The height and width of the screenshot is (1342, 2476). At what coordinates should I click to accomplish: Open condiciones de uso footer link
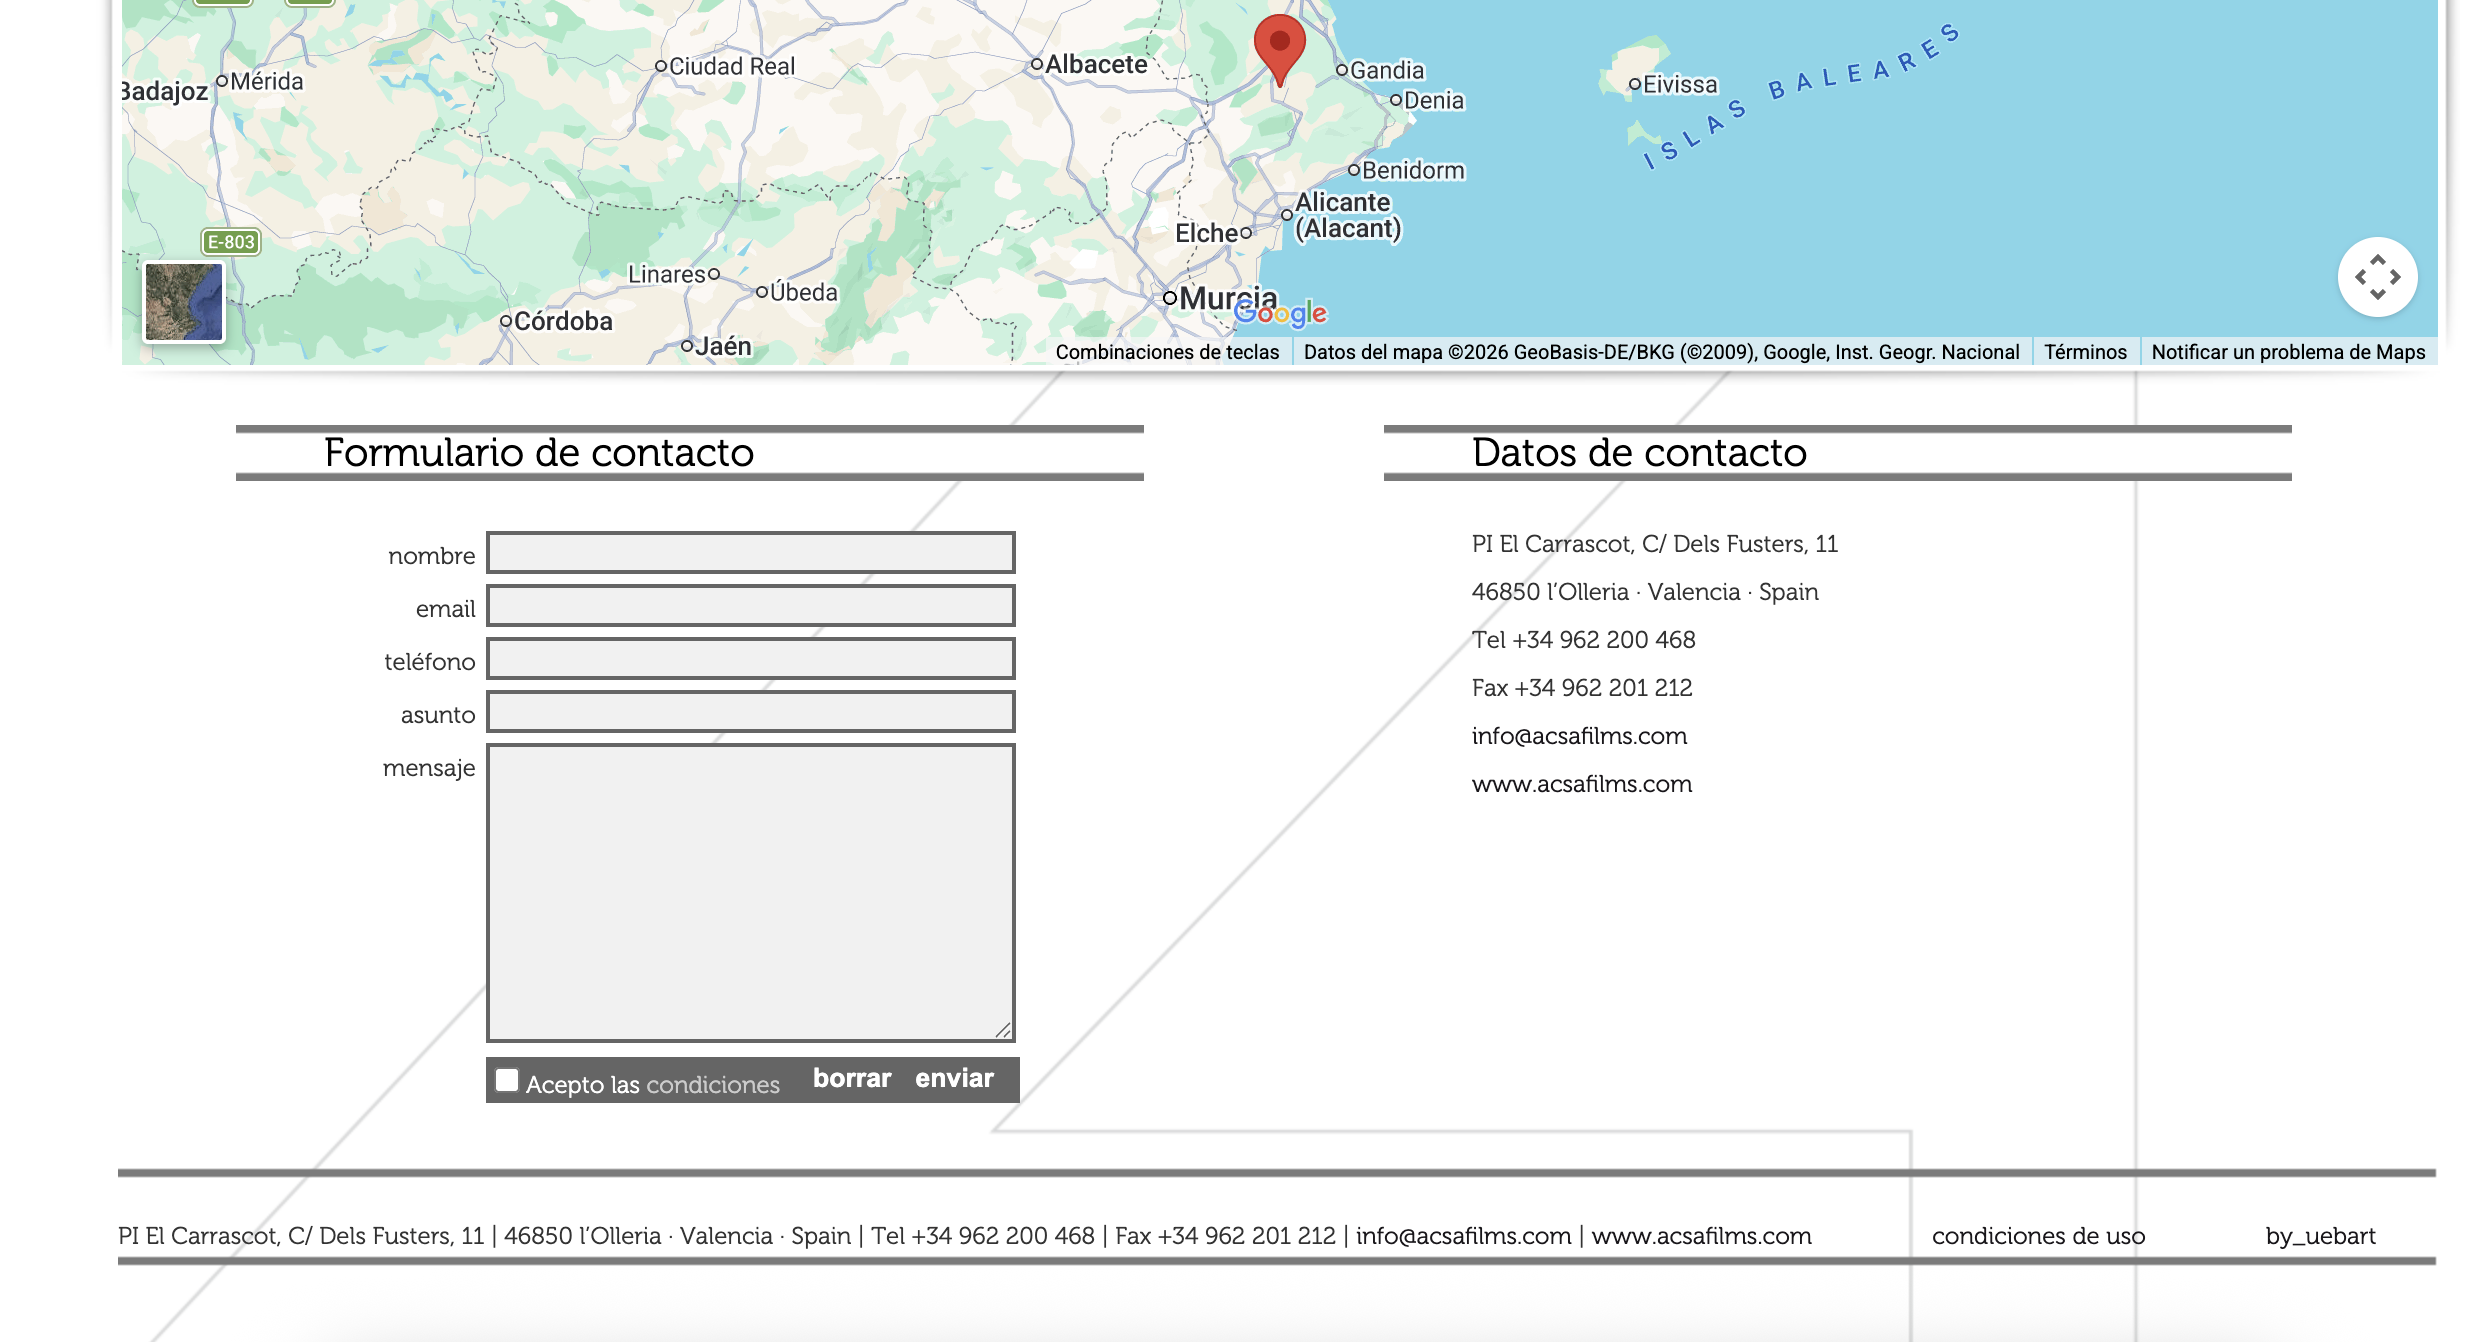2038,1236
